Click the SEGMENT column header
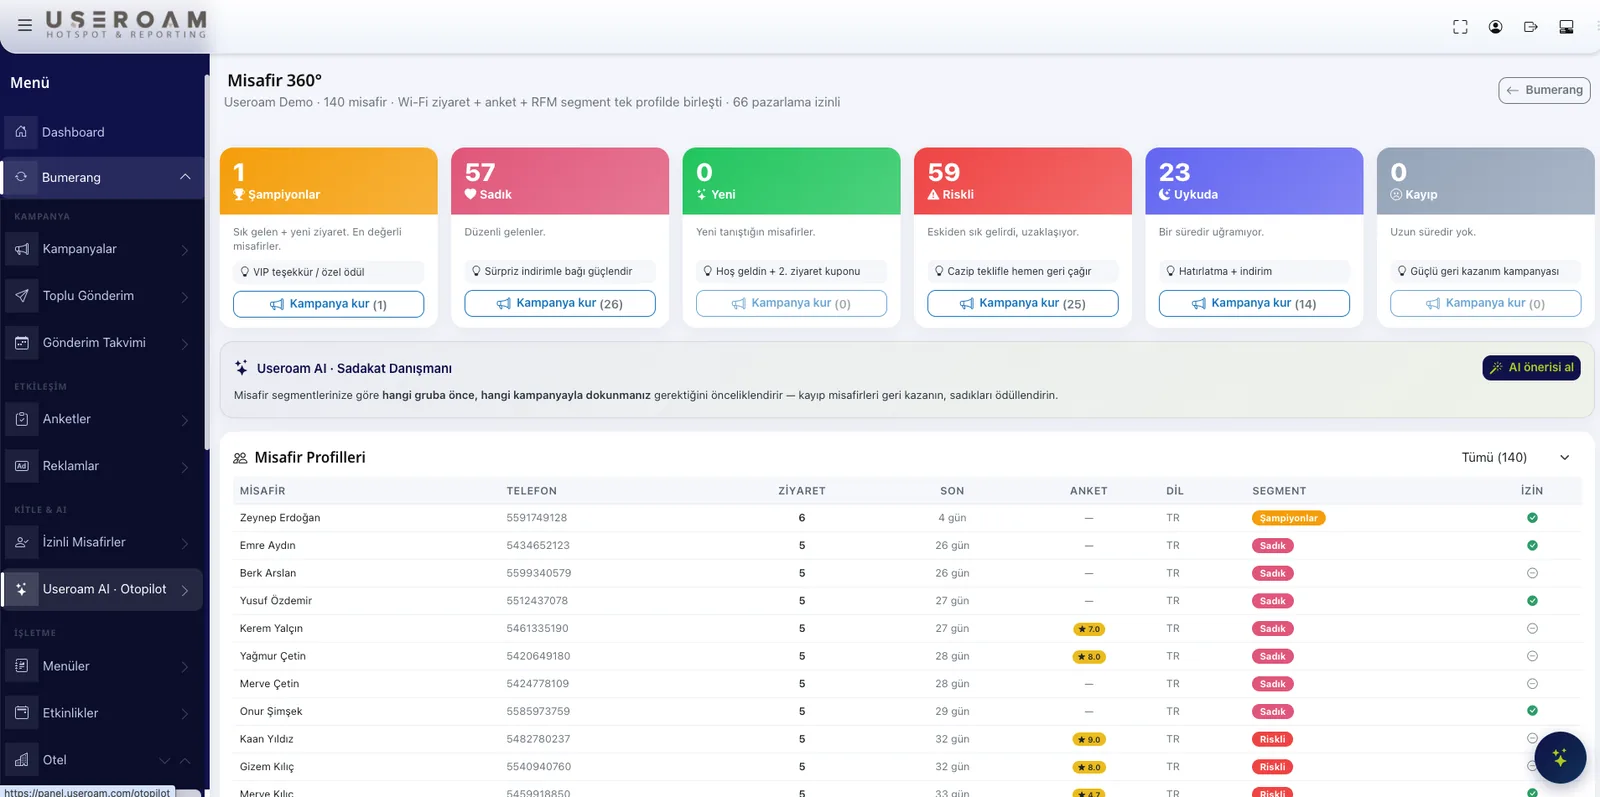 pyautogui.click(x=1279, y=491)
